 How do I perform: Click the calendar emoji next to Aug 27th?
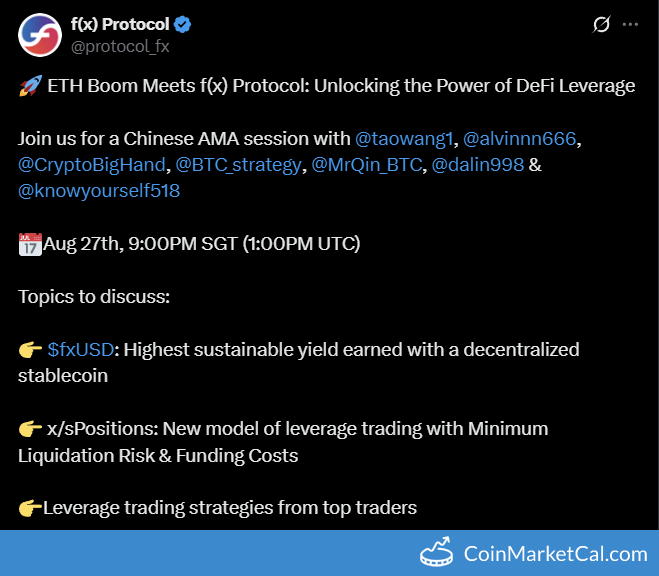point(30,244)
